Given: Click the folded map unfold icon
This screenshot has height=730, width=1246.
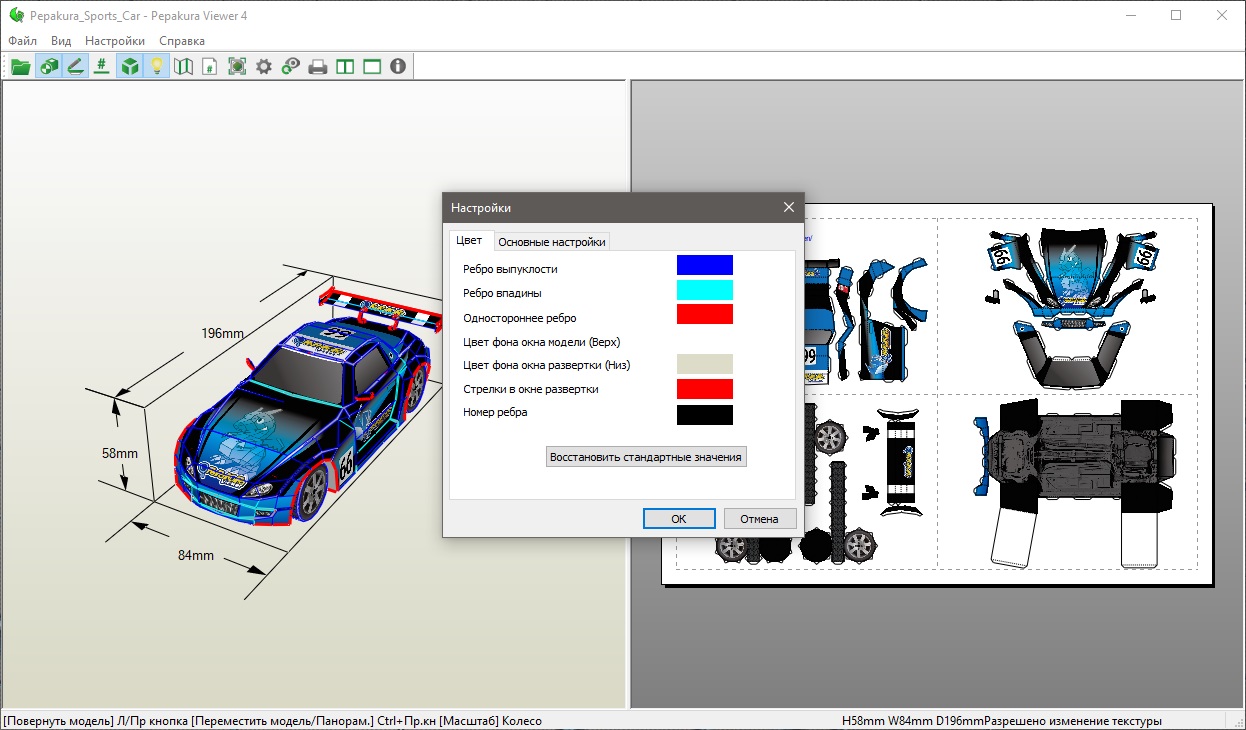Looking at the screenshot, I should pos(183,67).
